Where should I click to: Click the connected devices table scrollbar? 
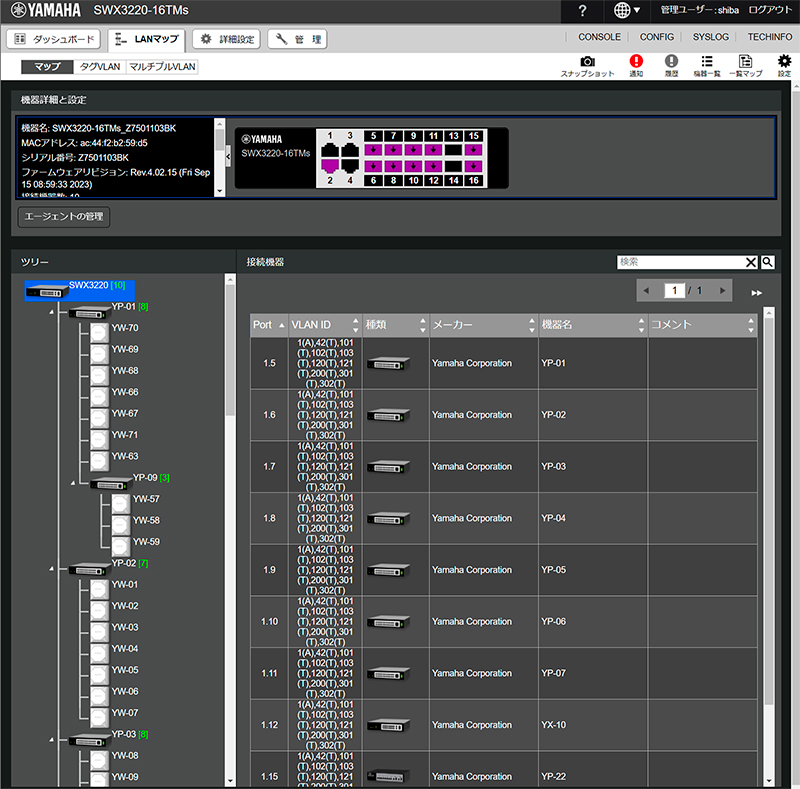click(769, 510)
